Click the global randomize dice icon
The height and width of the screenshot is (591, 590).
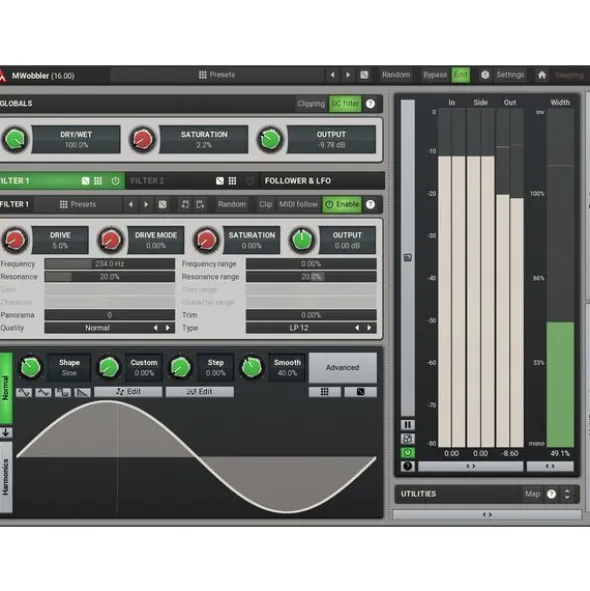point(364,75)
